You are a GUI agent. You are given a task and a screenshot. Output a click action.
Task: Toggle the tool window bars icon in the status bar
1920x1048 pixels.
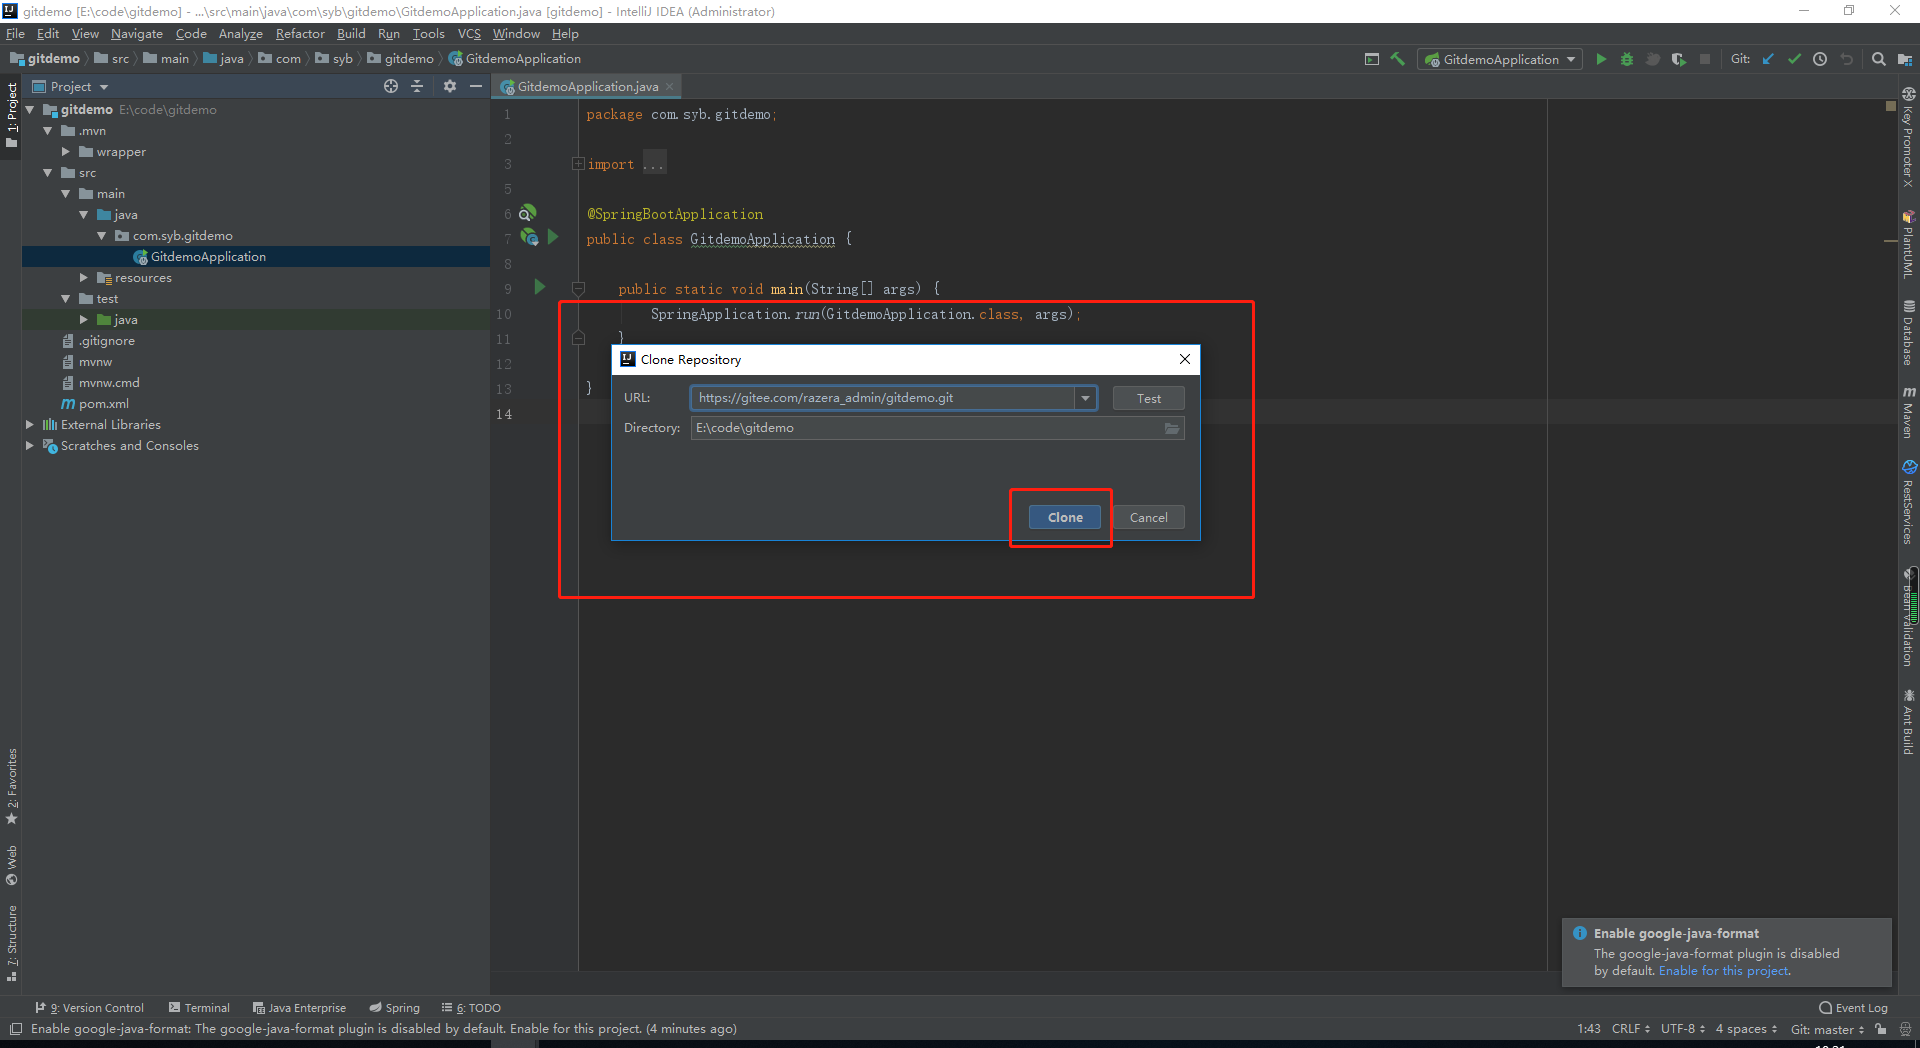tap(15, 1029)
